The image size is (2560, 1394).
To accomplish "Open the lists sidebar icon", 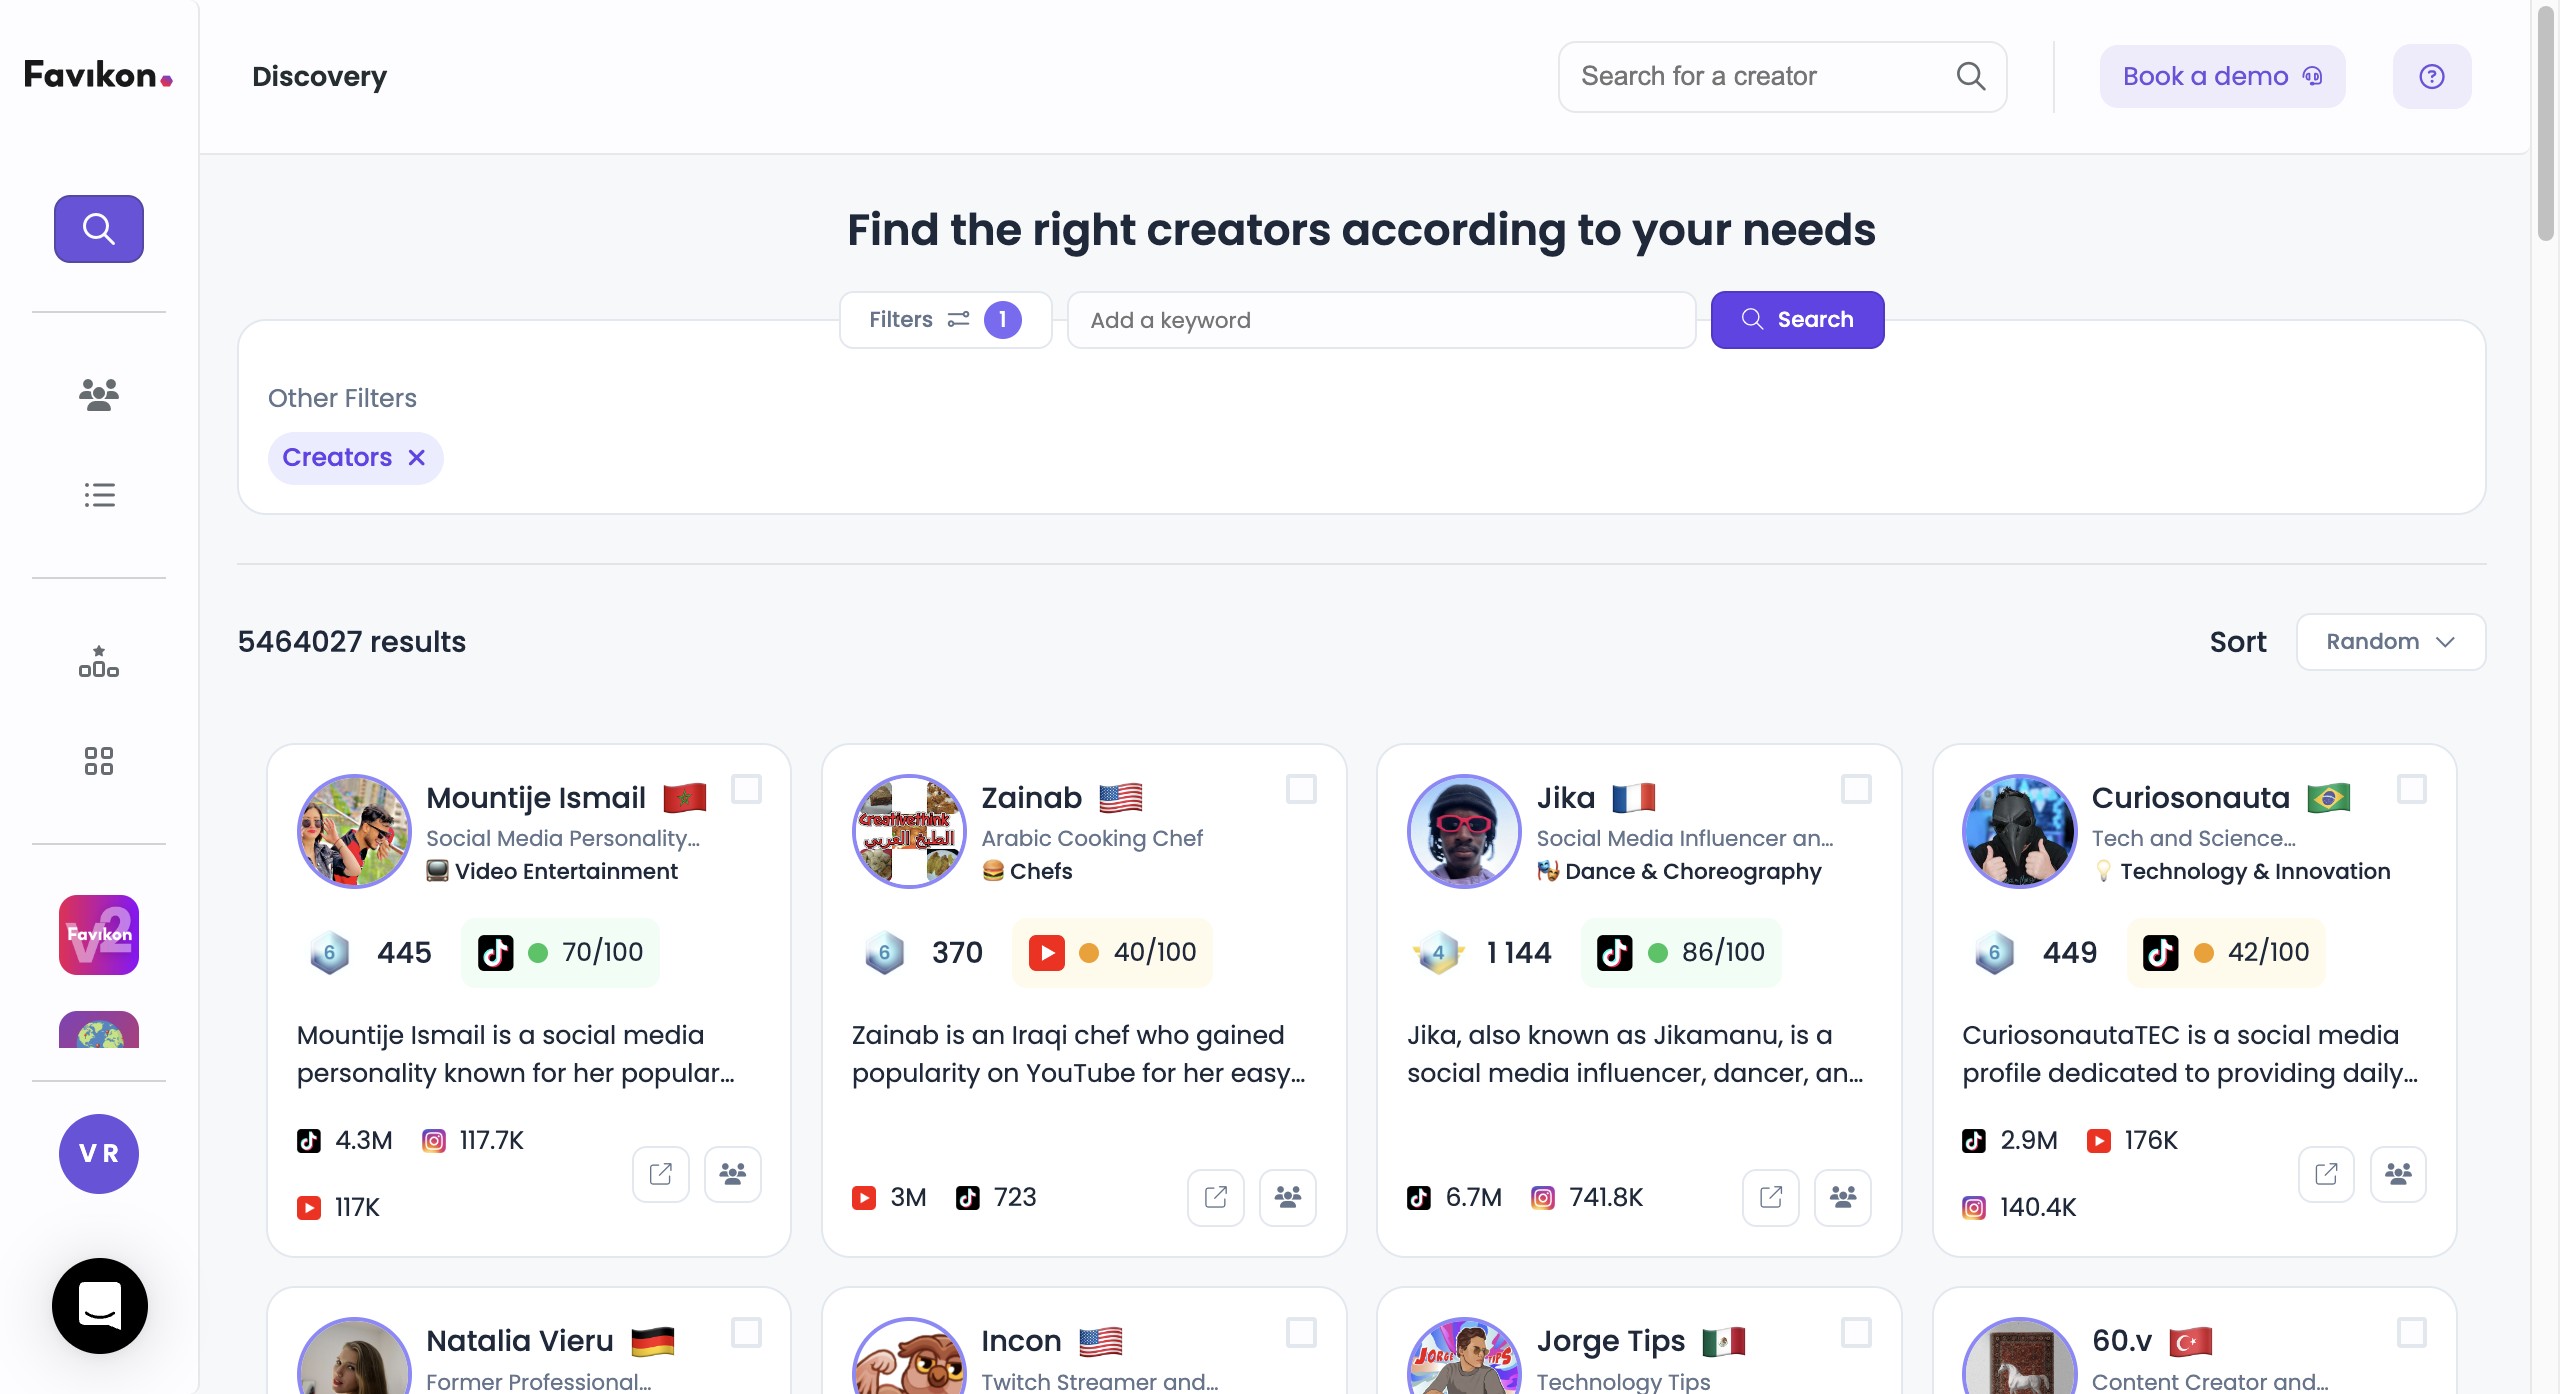I will 98,495.
